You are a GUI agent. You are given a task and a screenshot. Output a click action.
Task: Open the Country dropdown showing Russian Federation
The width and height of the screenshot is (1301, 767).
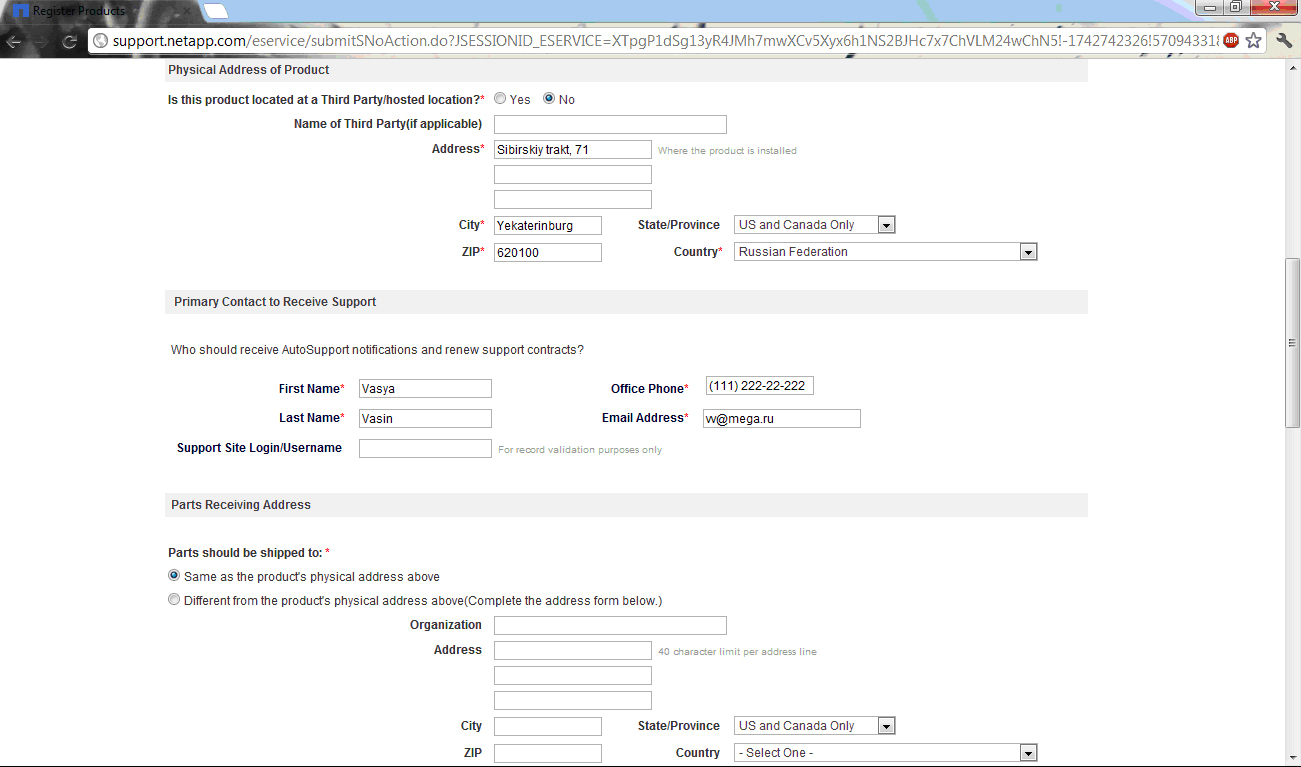(885, 252)
